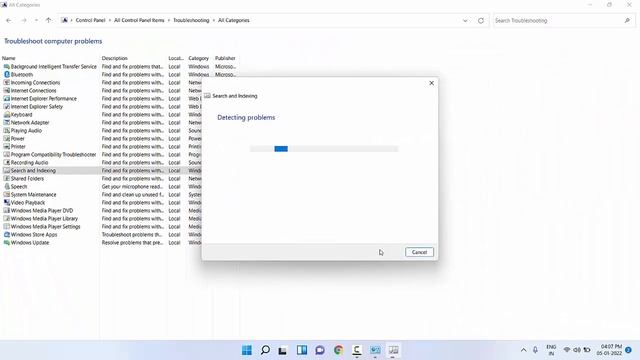Open Windows Start menu
The height and width of the screenshot is (360, 640).
coord(247,350)
